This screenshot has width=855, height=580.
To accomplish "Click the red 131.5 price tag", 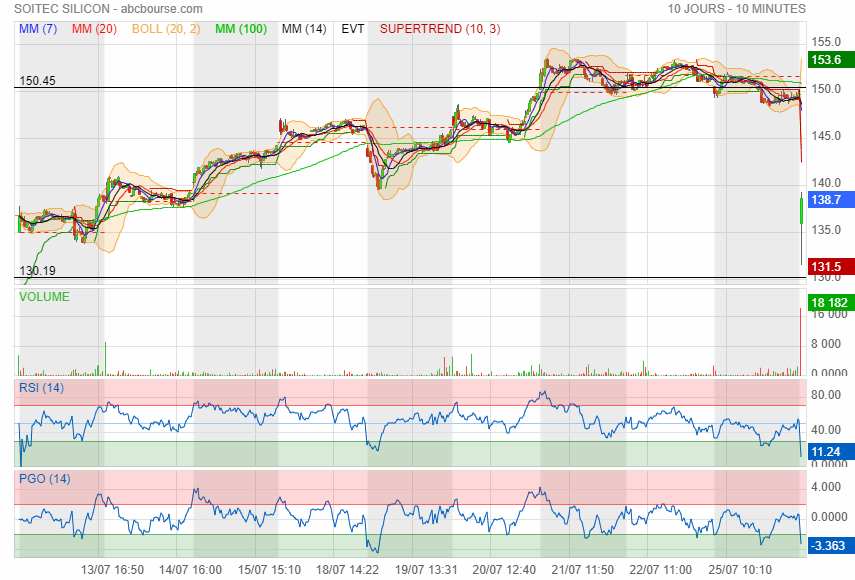I will tap(825, 266).
